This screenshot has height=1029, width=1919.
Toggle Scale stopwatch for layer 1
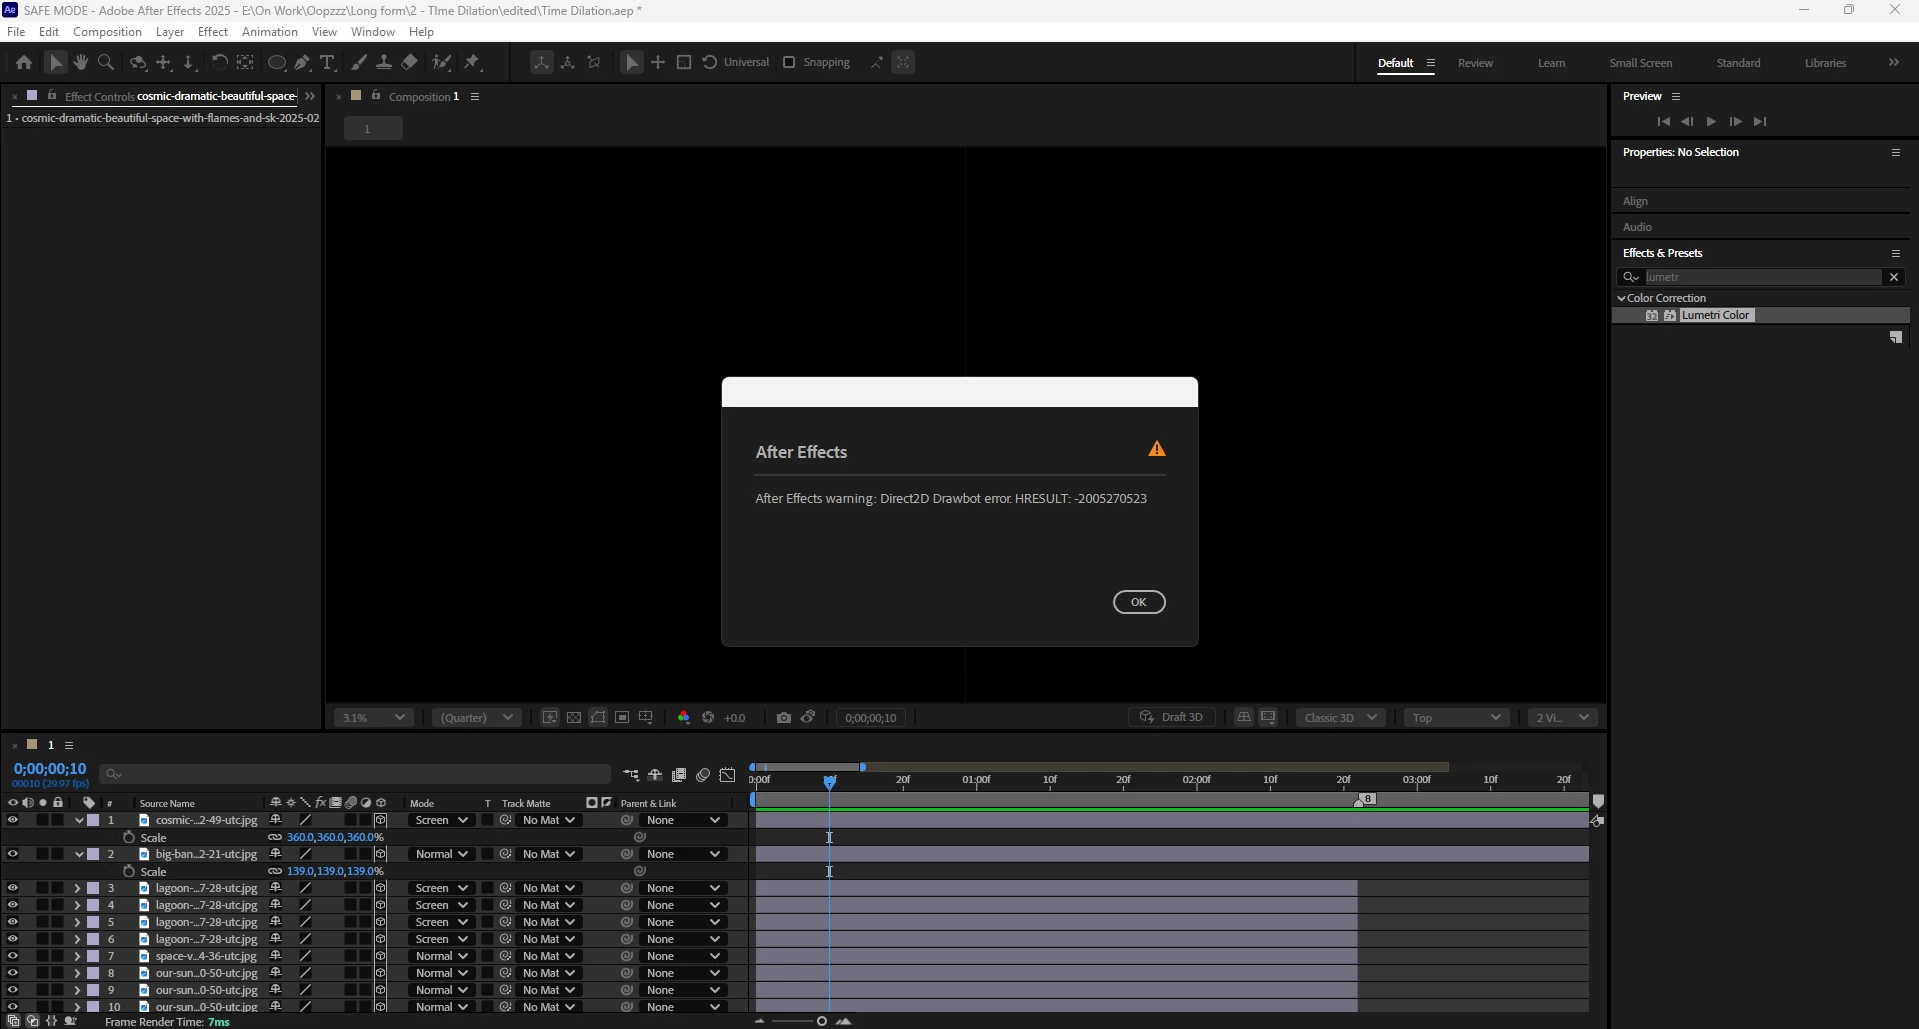(129, 837)
